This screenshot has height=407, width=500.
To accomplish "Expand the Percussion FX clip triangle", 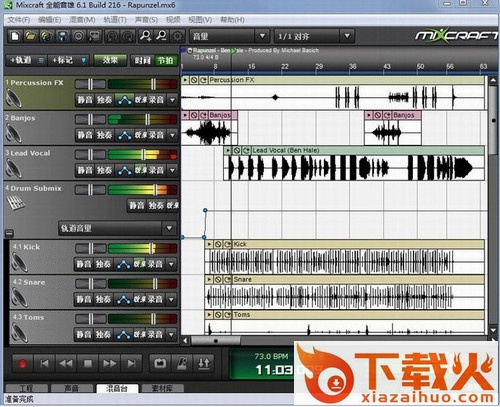I will (185, 80).
